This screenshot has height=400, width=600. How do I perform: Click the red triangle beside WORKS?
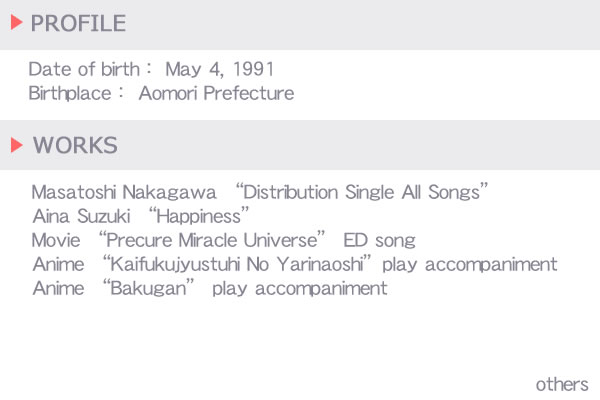[x=16, y=145]
